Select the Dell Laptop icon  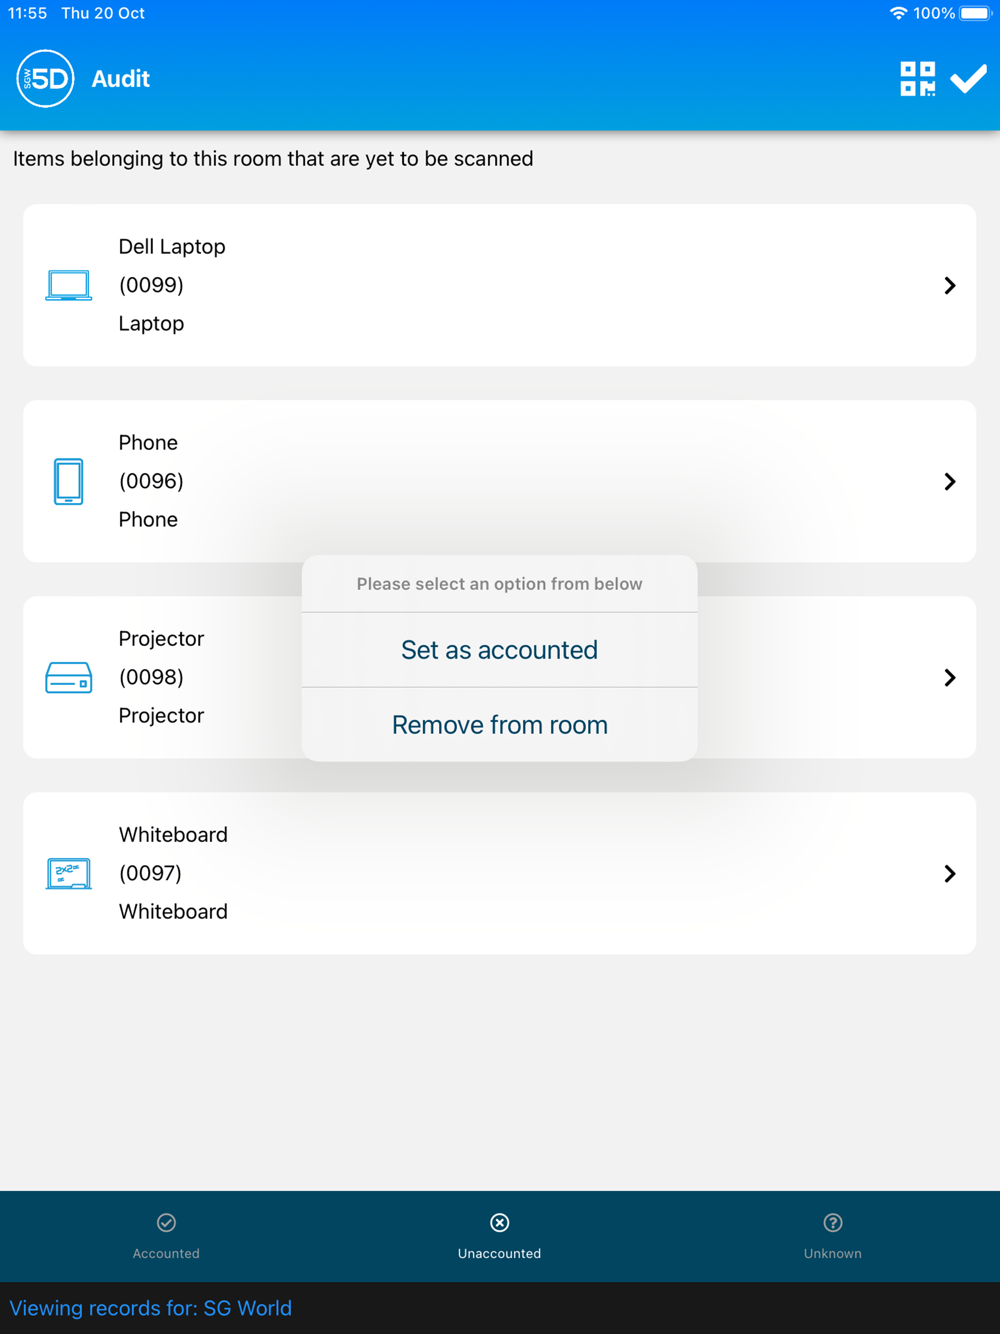68,285
